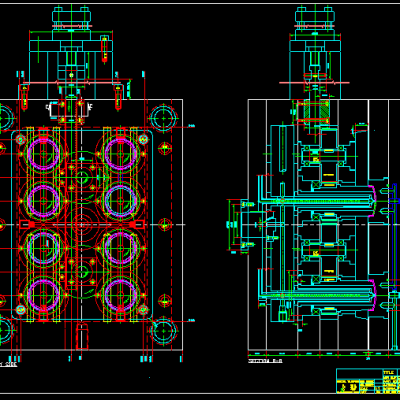The width and height of the screenshot is (400, 400).
Task: Select the top-left magenta cavity ring
Action: point(44,154)
